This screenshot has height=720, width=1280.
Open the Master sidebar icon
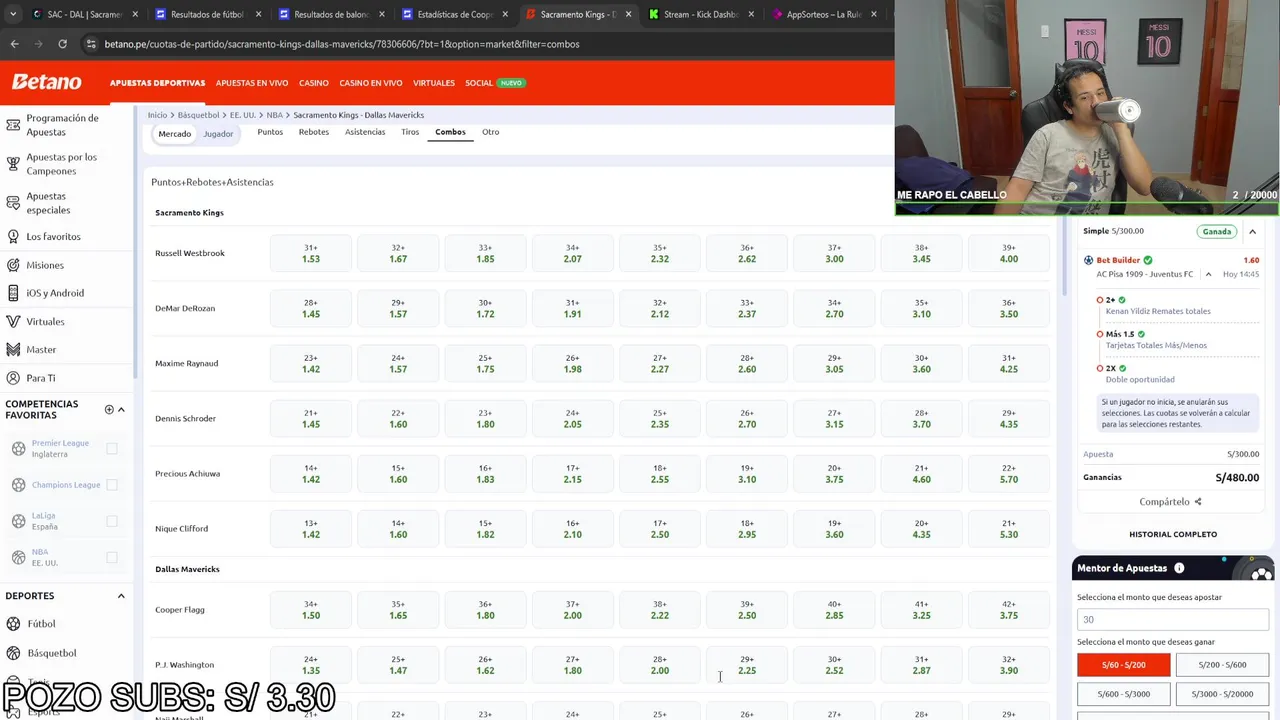(x=13, y=349)
